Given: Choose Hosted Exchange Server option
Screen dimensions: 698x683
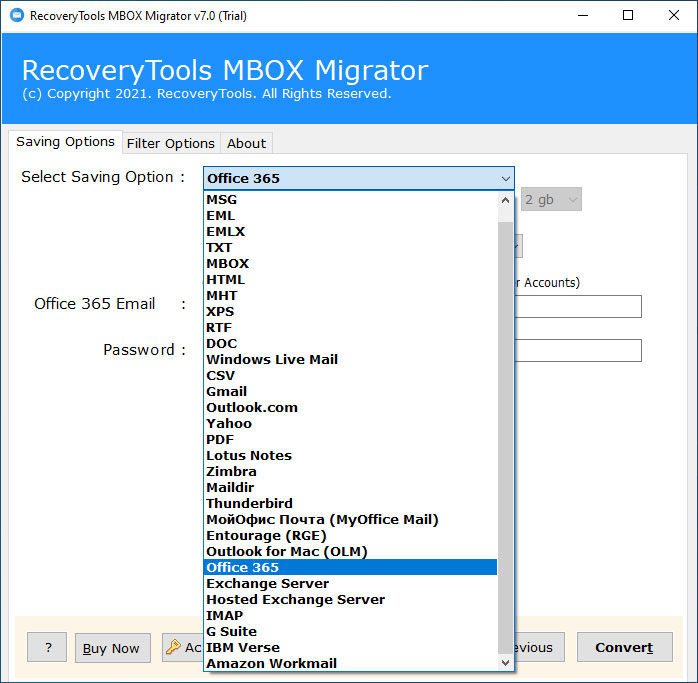Looking at the screenshot, I should coord(350,599).
